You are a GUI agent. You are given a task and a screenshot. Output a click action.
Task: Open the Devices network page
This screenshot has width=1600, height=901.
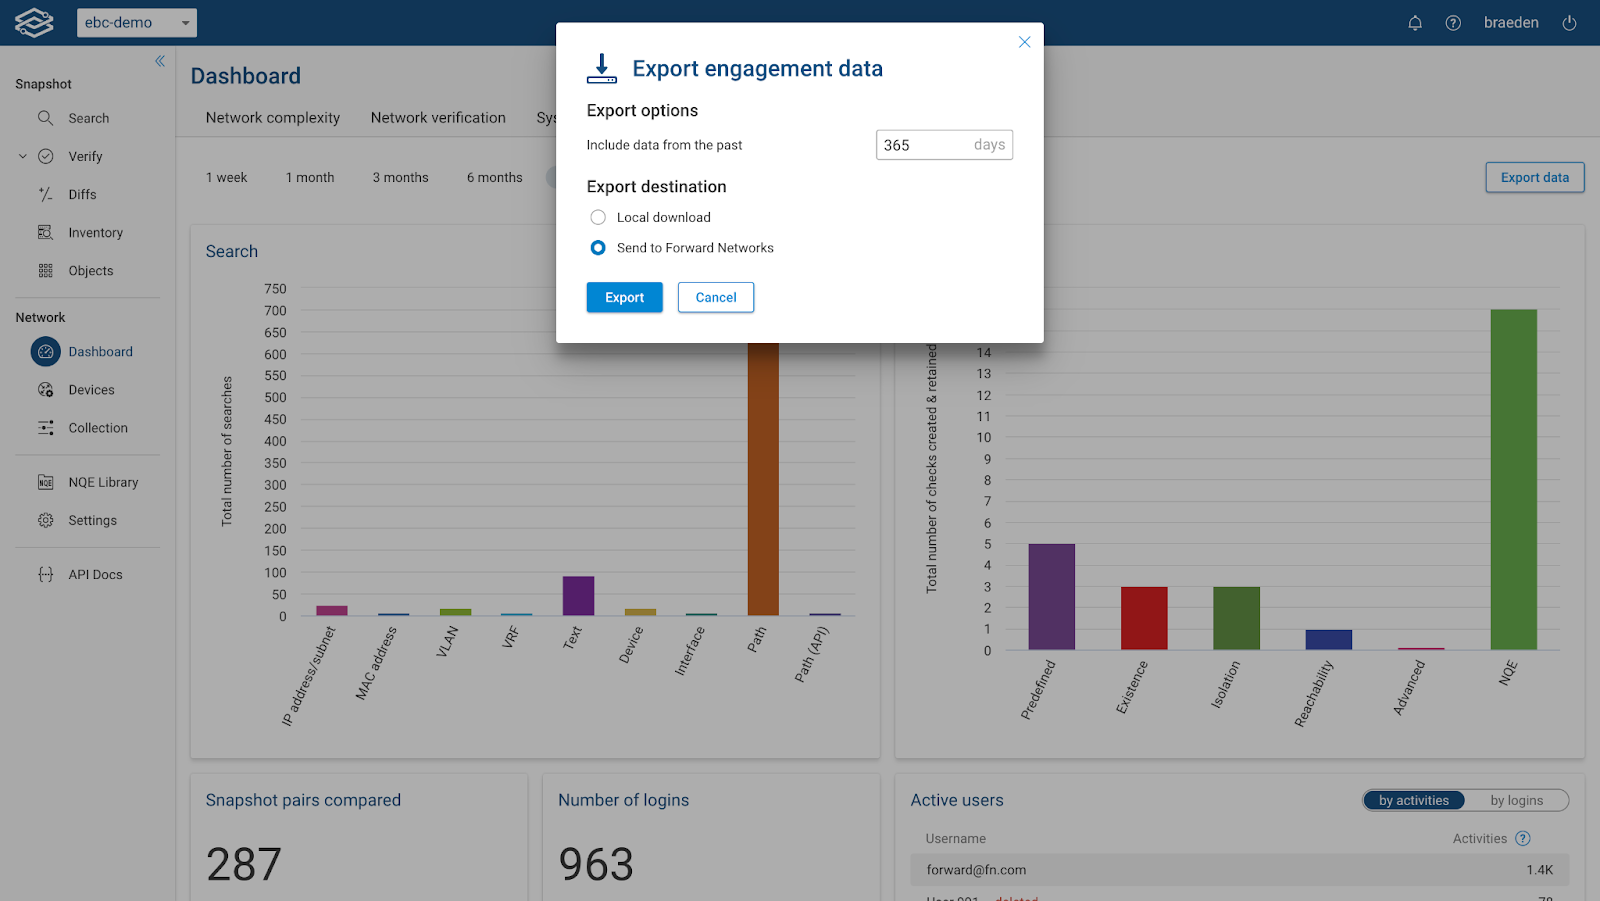[90, 389]
